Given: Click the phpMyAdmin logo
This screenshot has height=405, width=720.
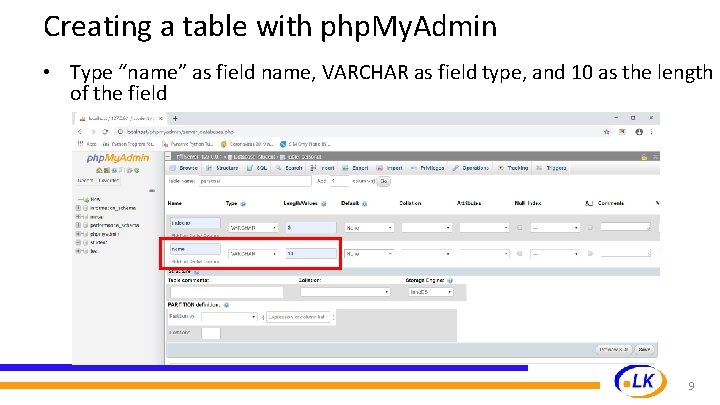Looking at the screenshot, I should tap(118, 158).
